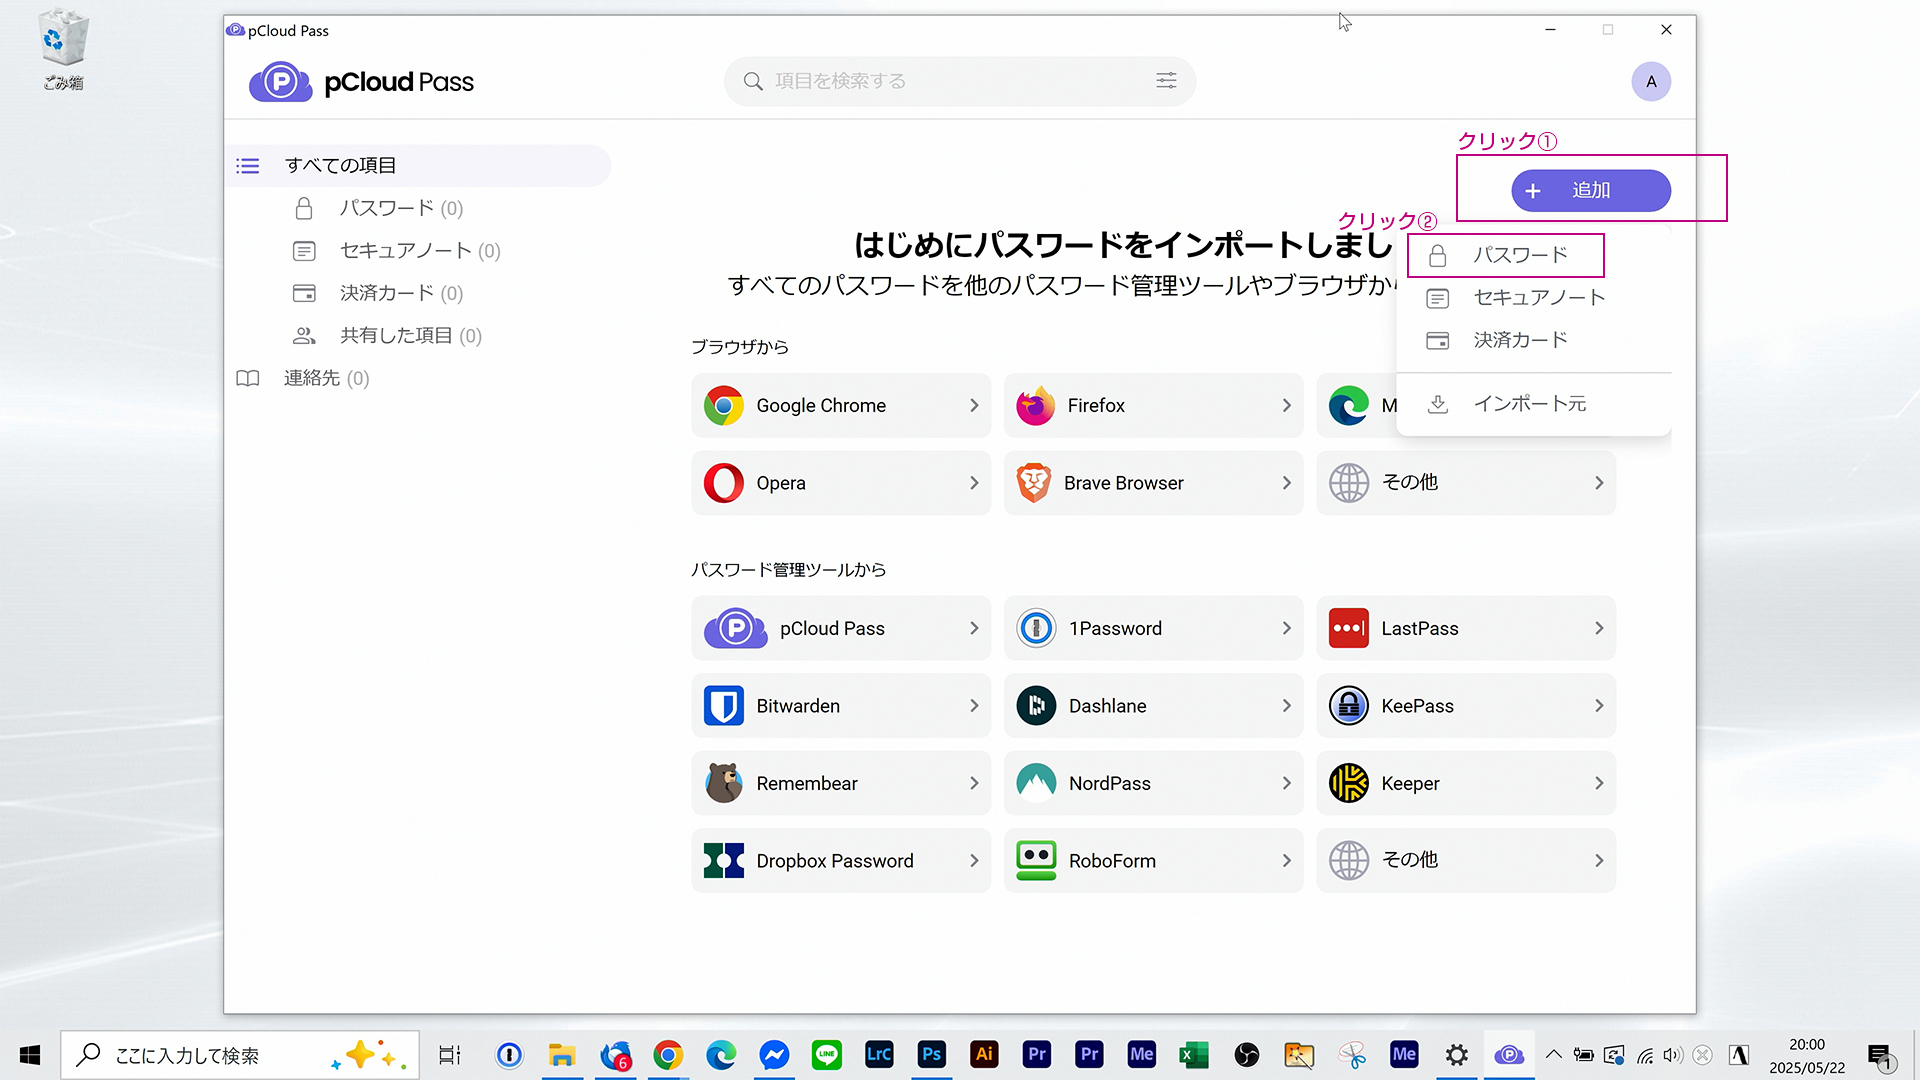Click the KeePass lock icon

click(x=1348, y=706)
